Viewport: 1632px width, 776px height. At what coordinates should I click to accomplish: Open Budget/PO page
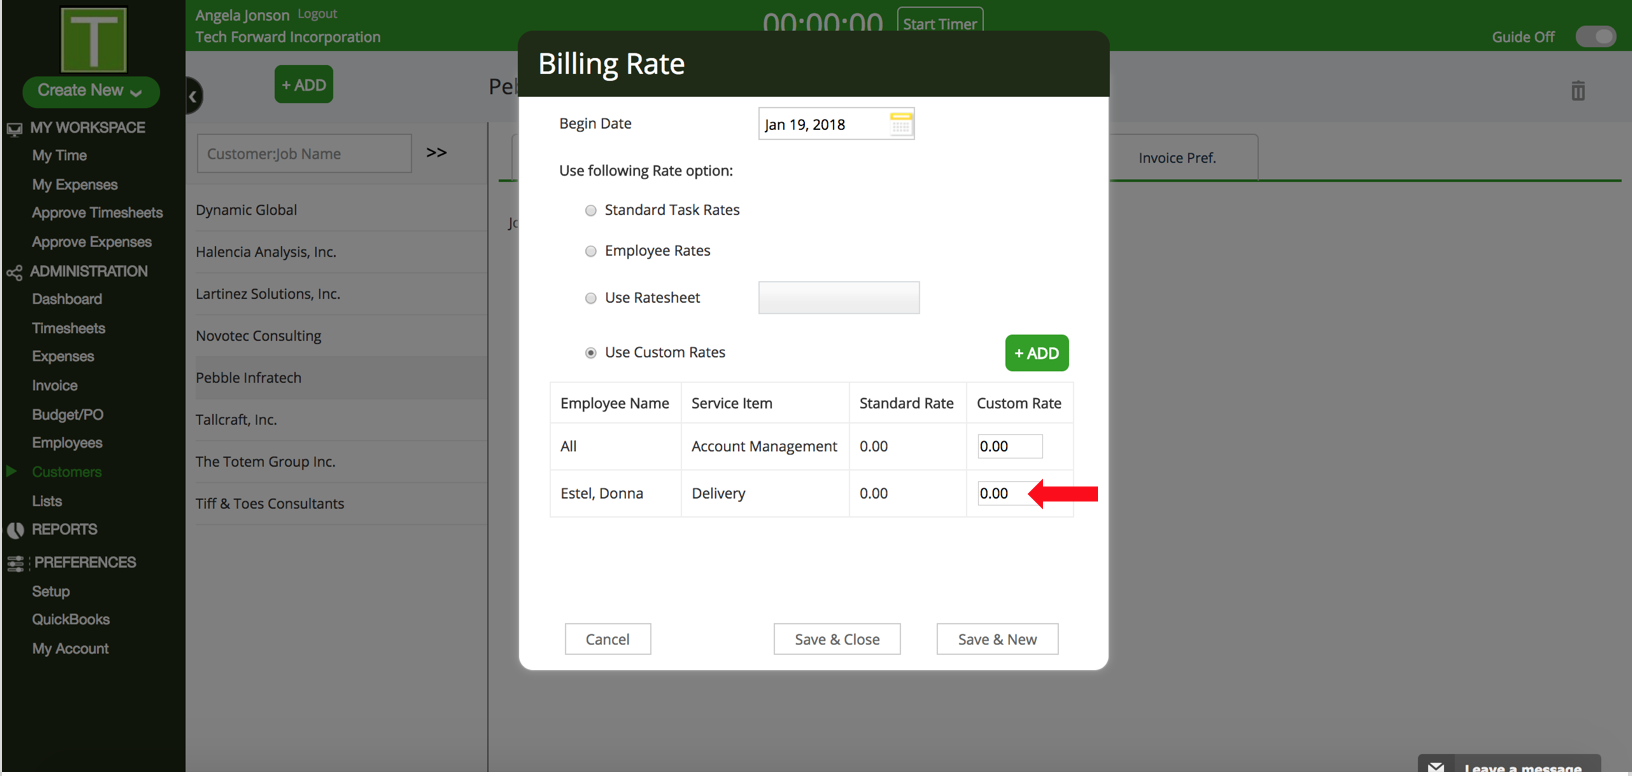click(x=67, y=414)
